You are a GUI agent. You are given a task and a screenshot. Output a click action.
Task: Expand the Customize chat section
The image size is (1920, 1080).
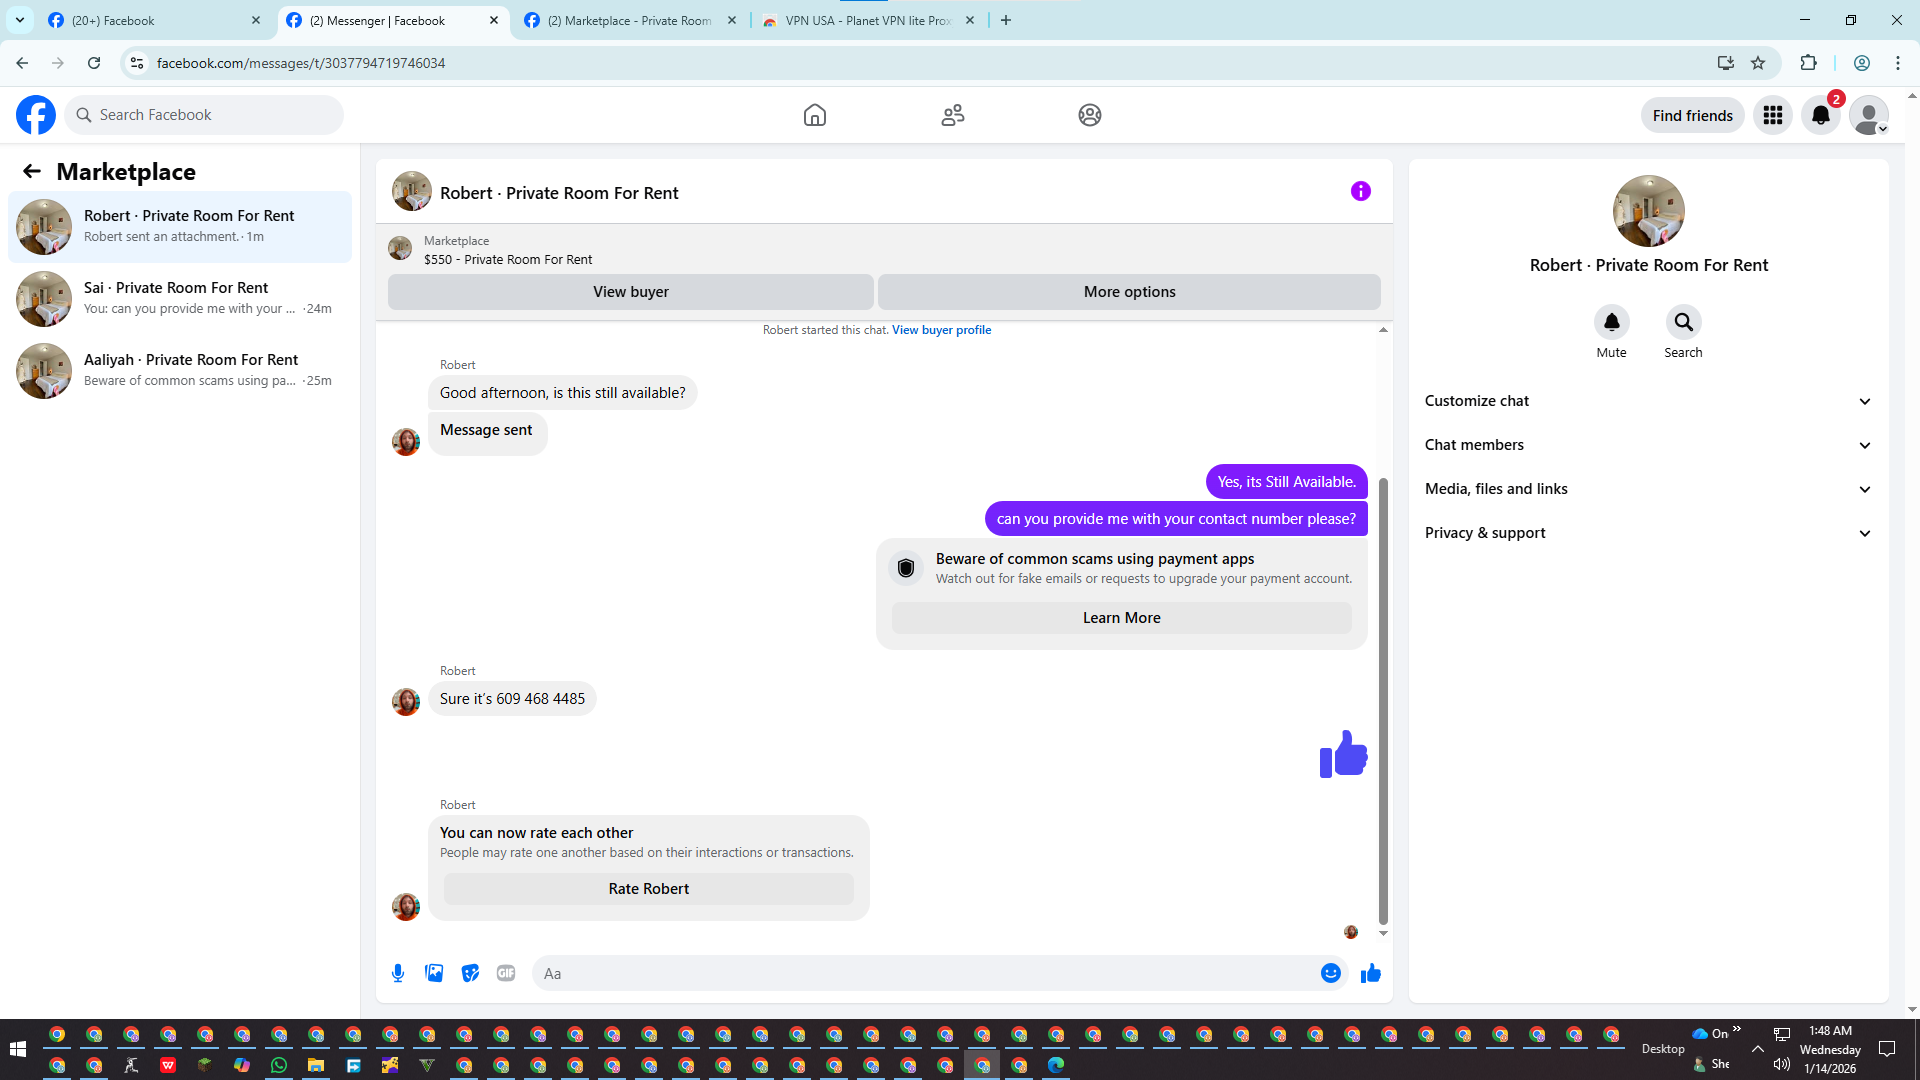click(x=1647, y=401)
